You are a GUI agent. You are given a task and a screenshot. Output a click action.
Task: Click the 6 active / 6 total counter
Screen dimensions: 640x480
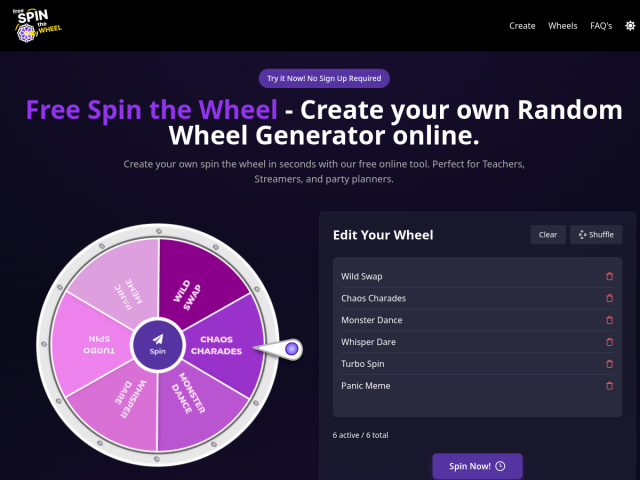click(360, 435)
